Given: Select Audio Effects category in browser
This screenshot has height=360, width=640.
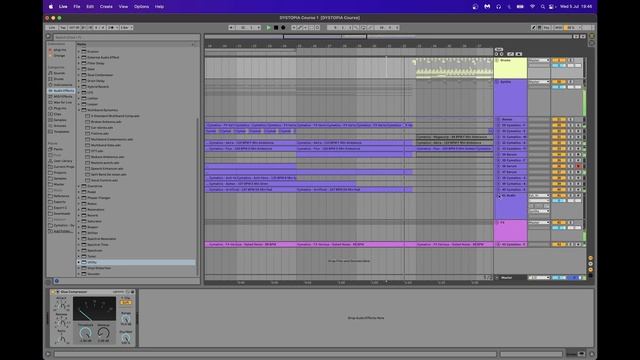Looking at the screenshot, I should click(x=62, y=91).
